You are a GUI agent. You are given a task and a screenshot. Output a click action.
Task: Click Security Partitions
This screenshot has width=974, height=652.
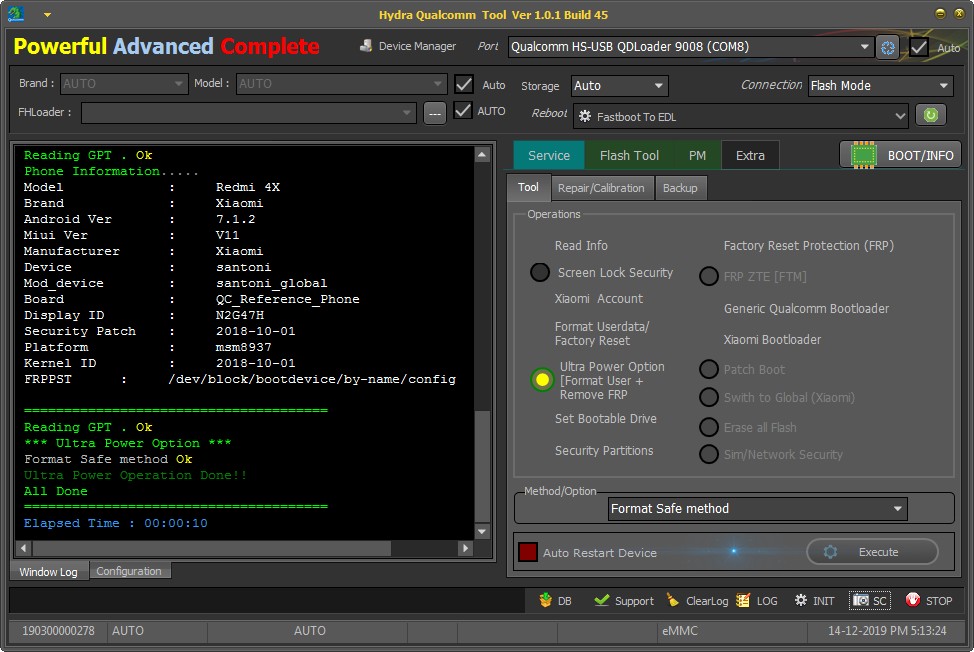coord(604,451)
